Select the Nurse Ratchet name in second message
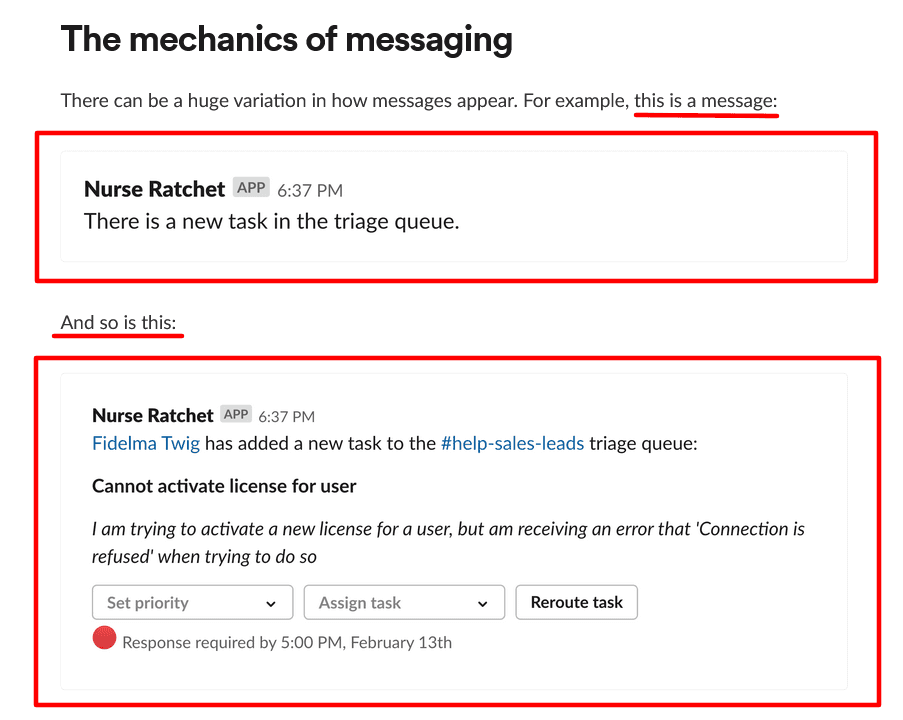 click(152, 415)
